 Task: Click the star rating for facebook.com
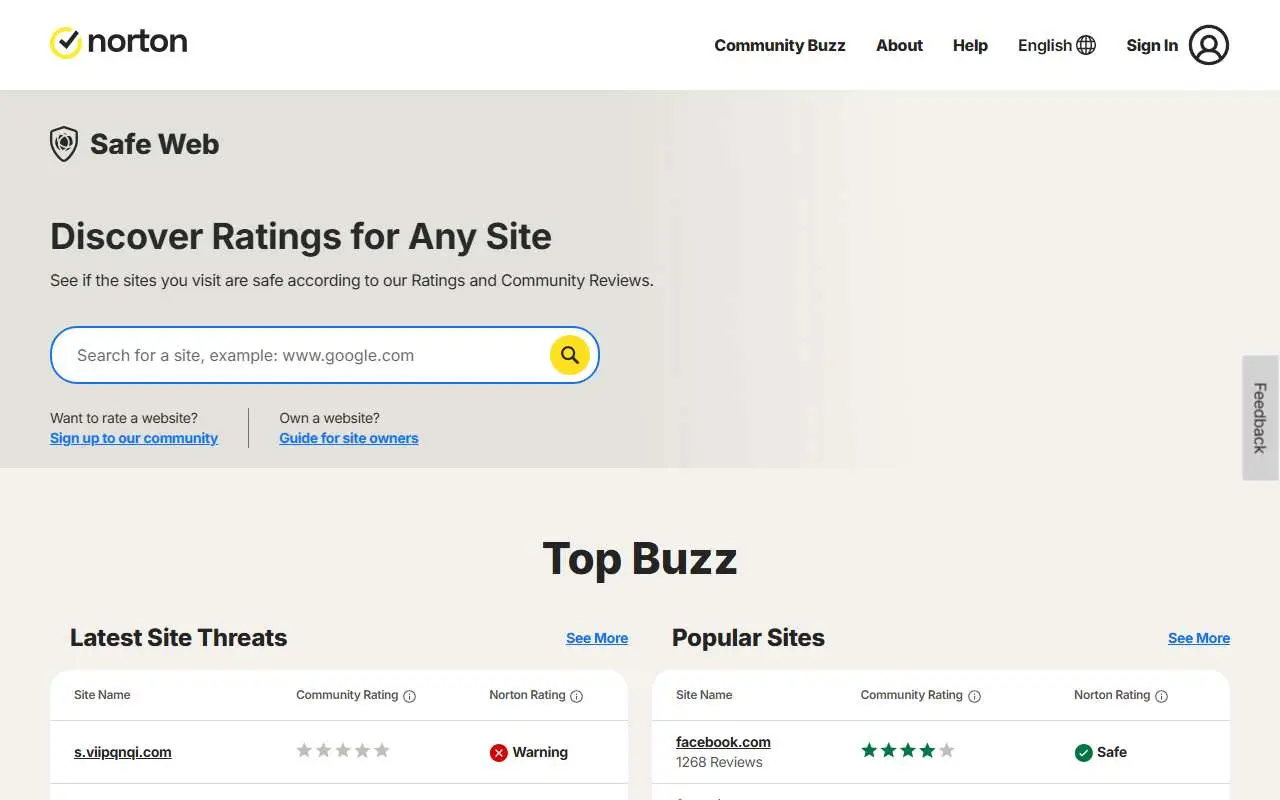pos(908,750)
